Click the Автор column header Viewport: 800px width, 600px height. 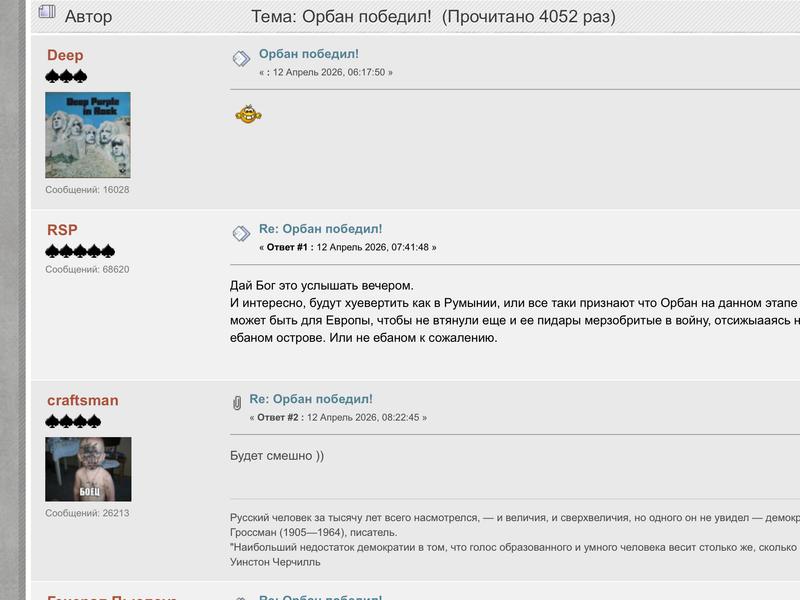click(x=88, y=17)
